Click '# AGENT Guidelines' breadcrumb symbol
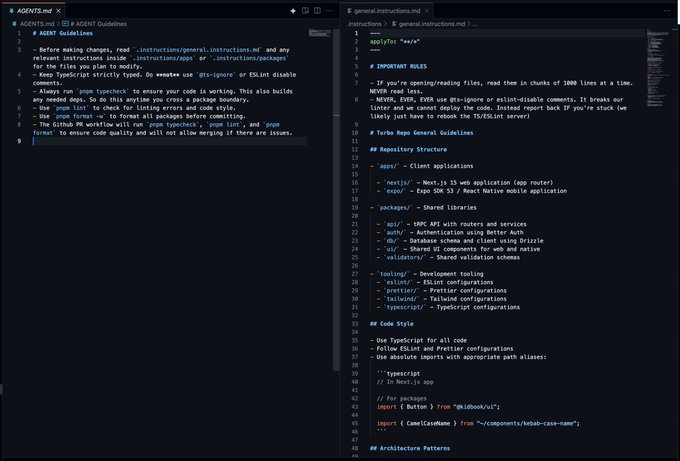The image size is (680, 461). (x=95, y=24)
